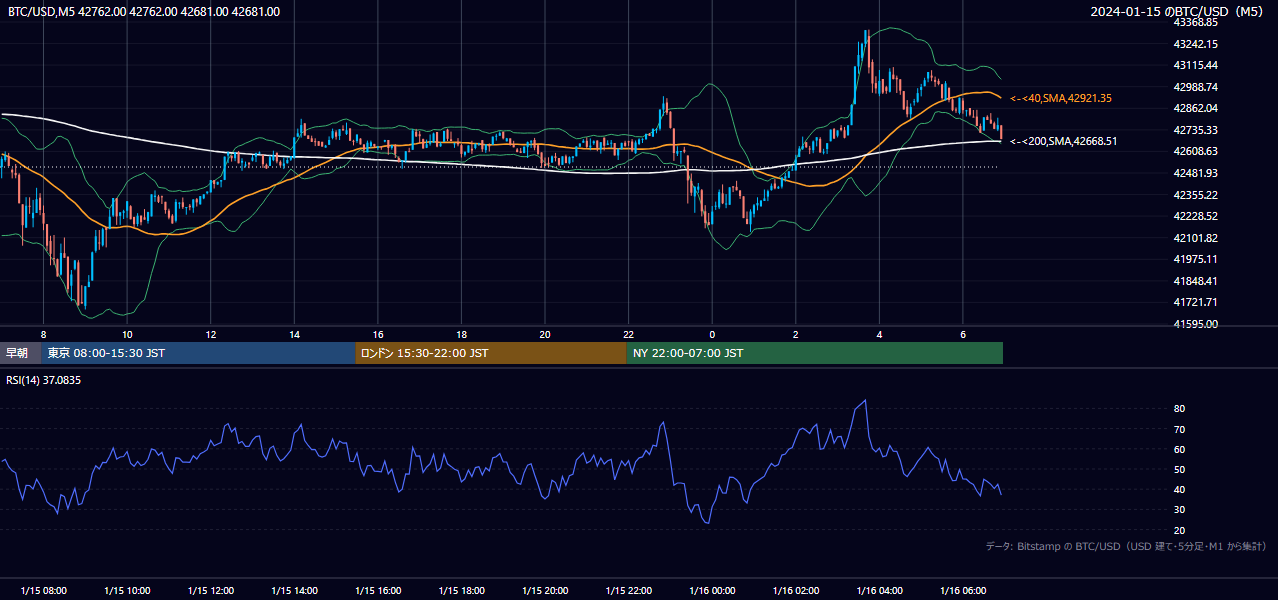Screen dimensions: 1278x600
Task: Click price axis value 42735.33
Action: 1195,130
